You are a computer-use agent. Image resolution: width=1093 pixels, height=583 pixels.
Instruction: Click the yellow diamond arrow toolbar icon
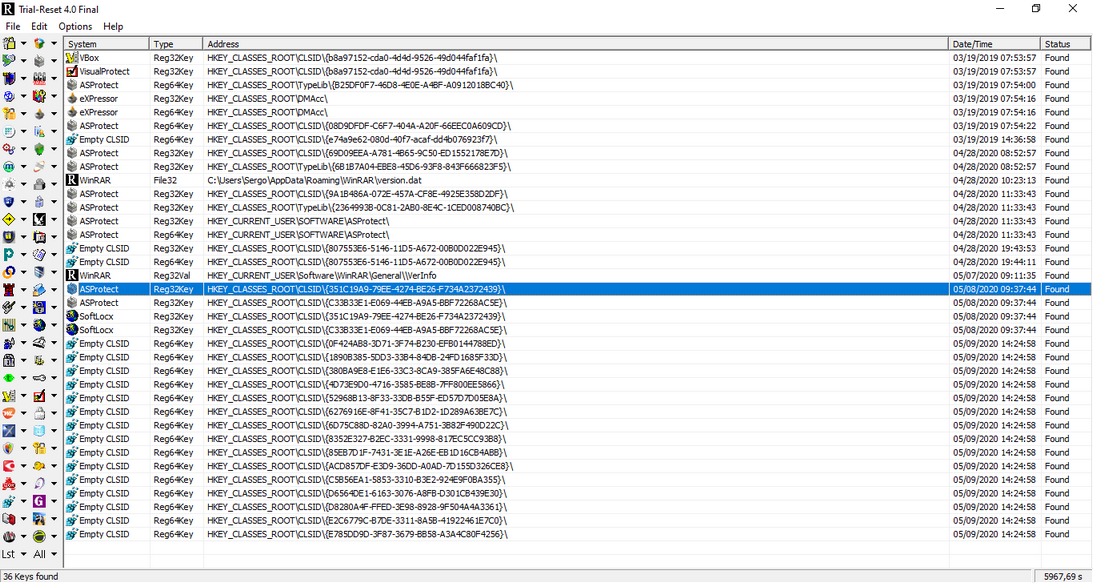pyautogui.click(x=8, y=220)
